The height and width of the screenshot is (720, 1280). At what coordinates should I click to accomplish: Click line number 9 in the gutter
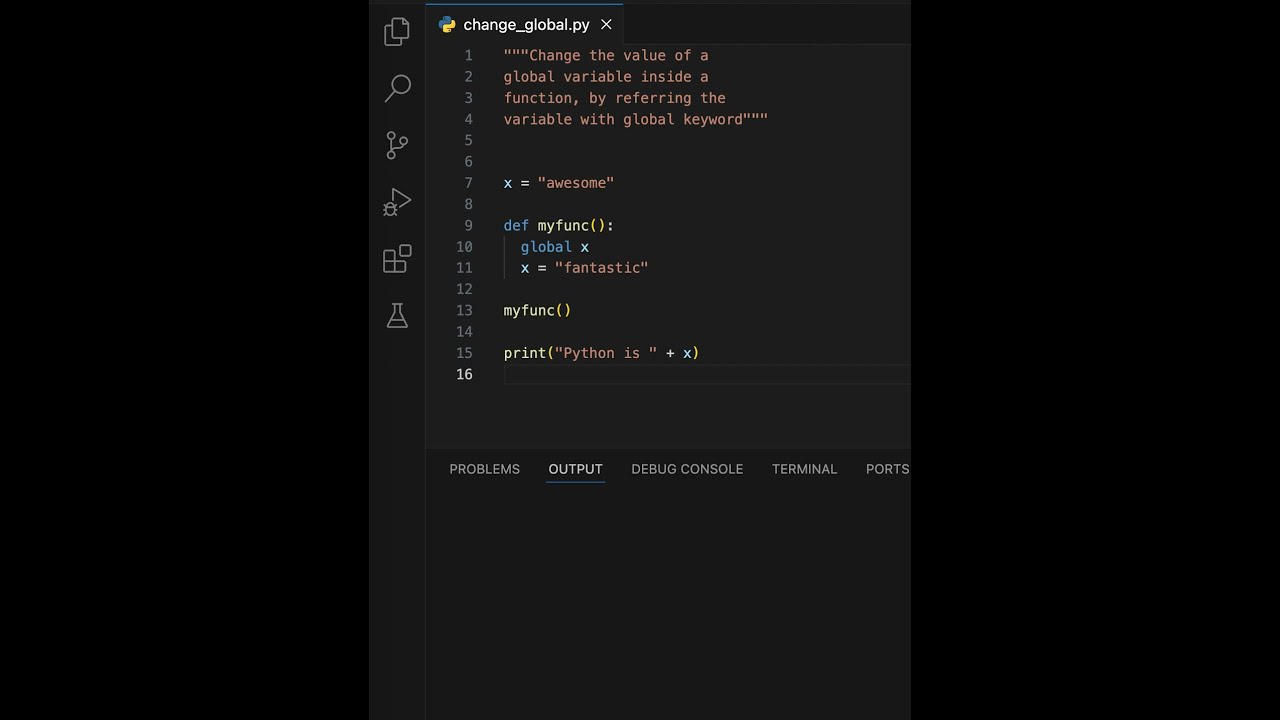coord(468,226)
